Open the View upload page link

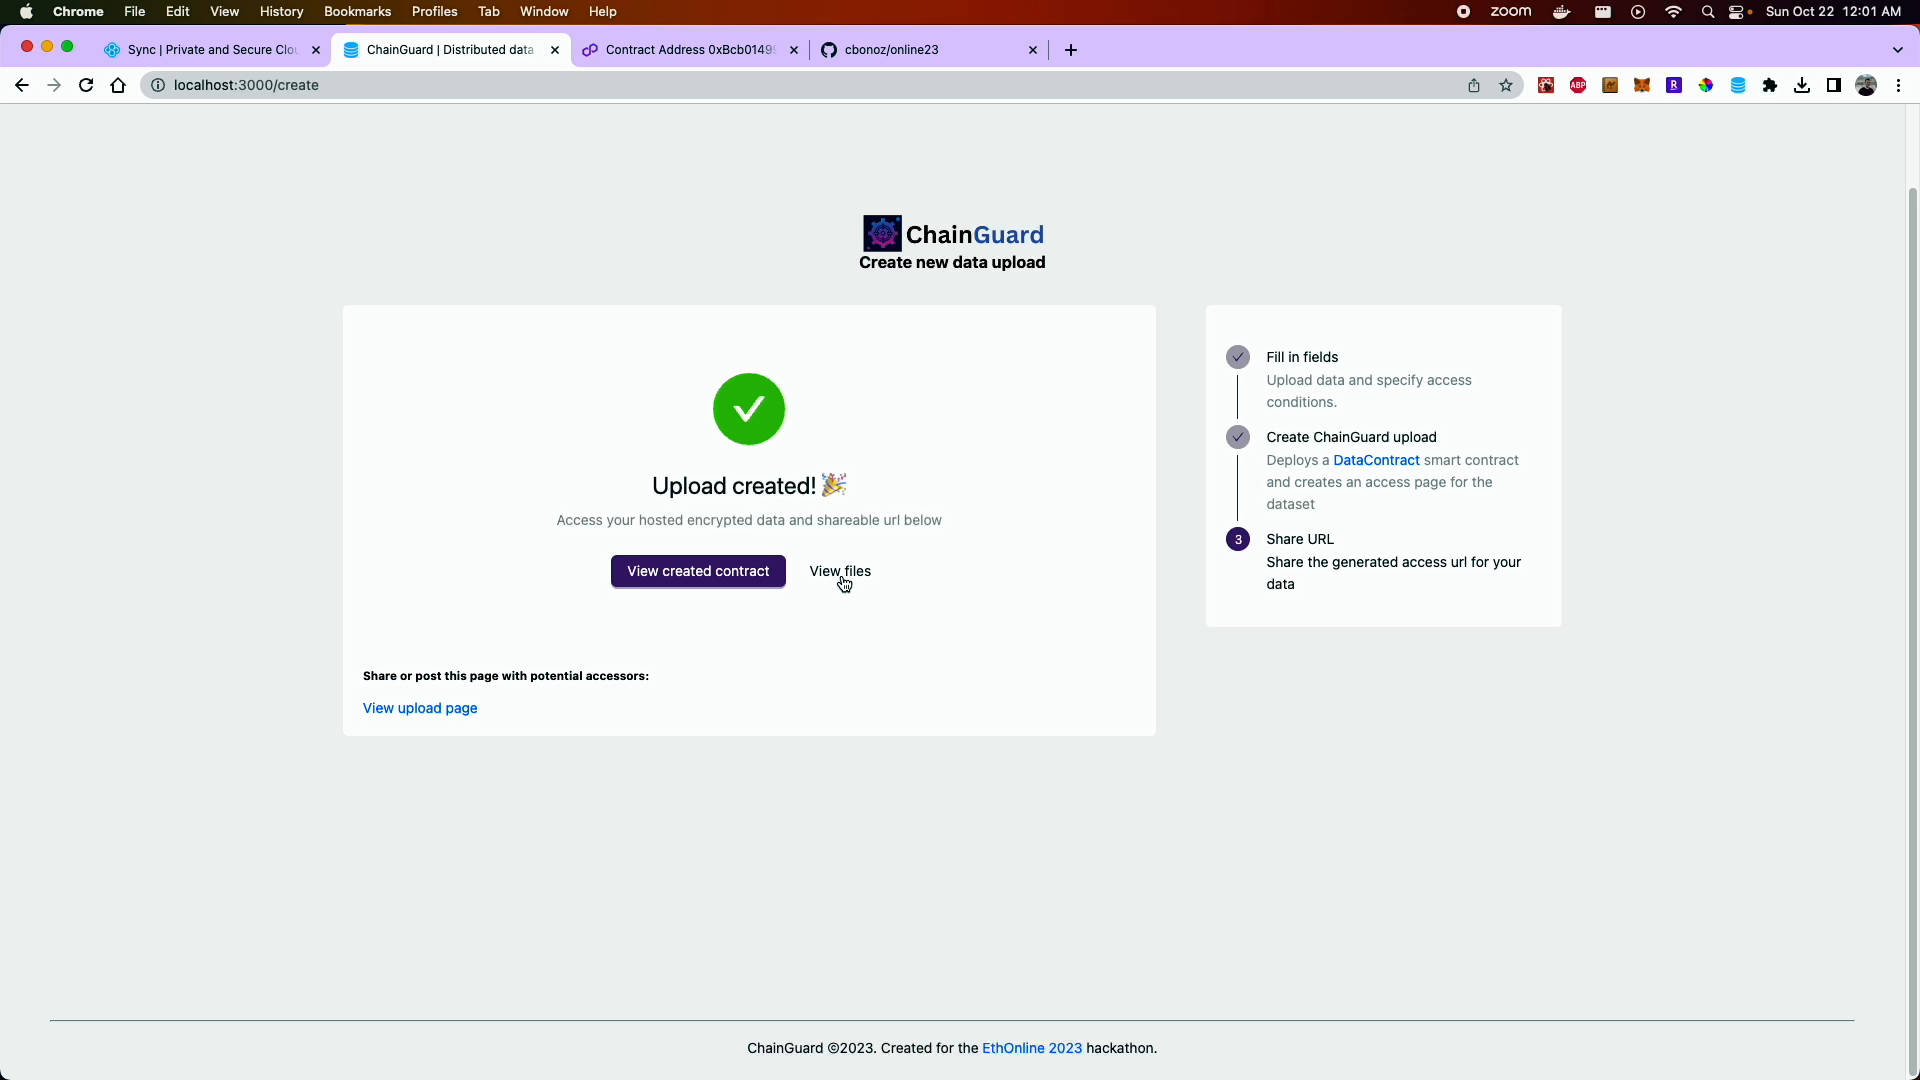pos(420,708)
